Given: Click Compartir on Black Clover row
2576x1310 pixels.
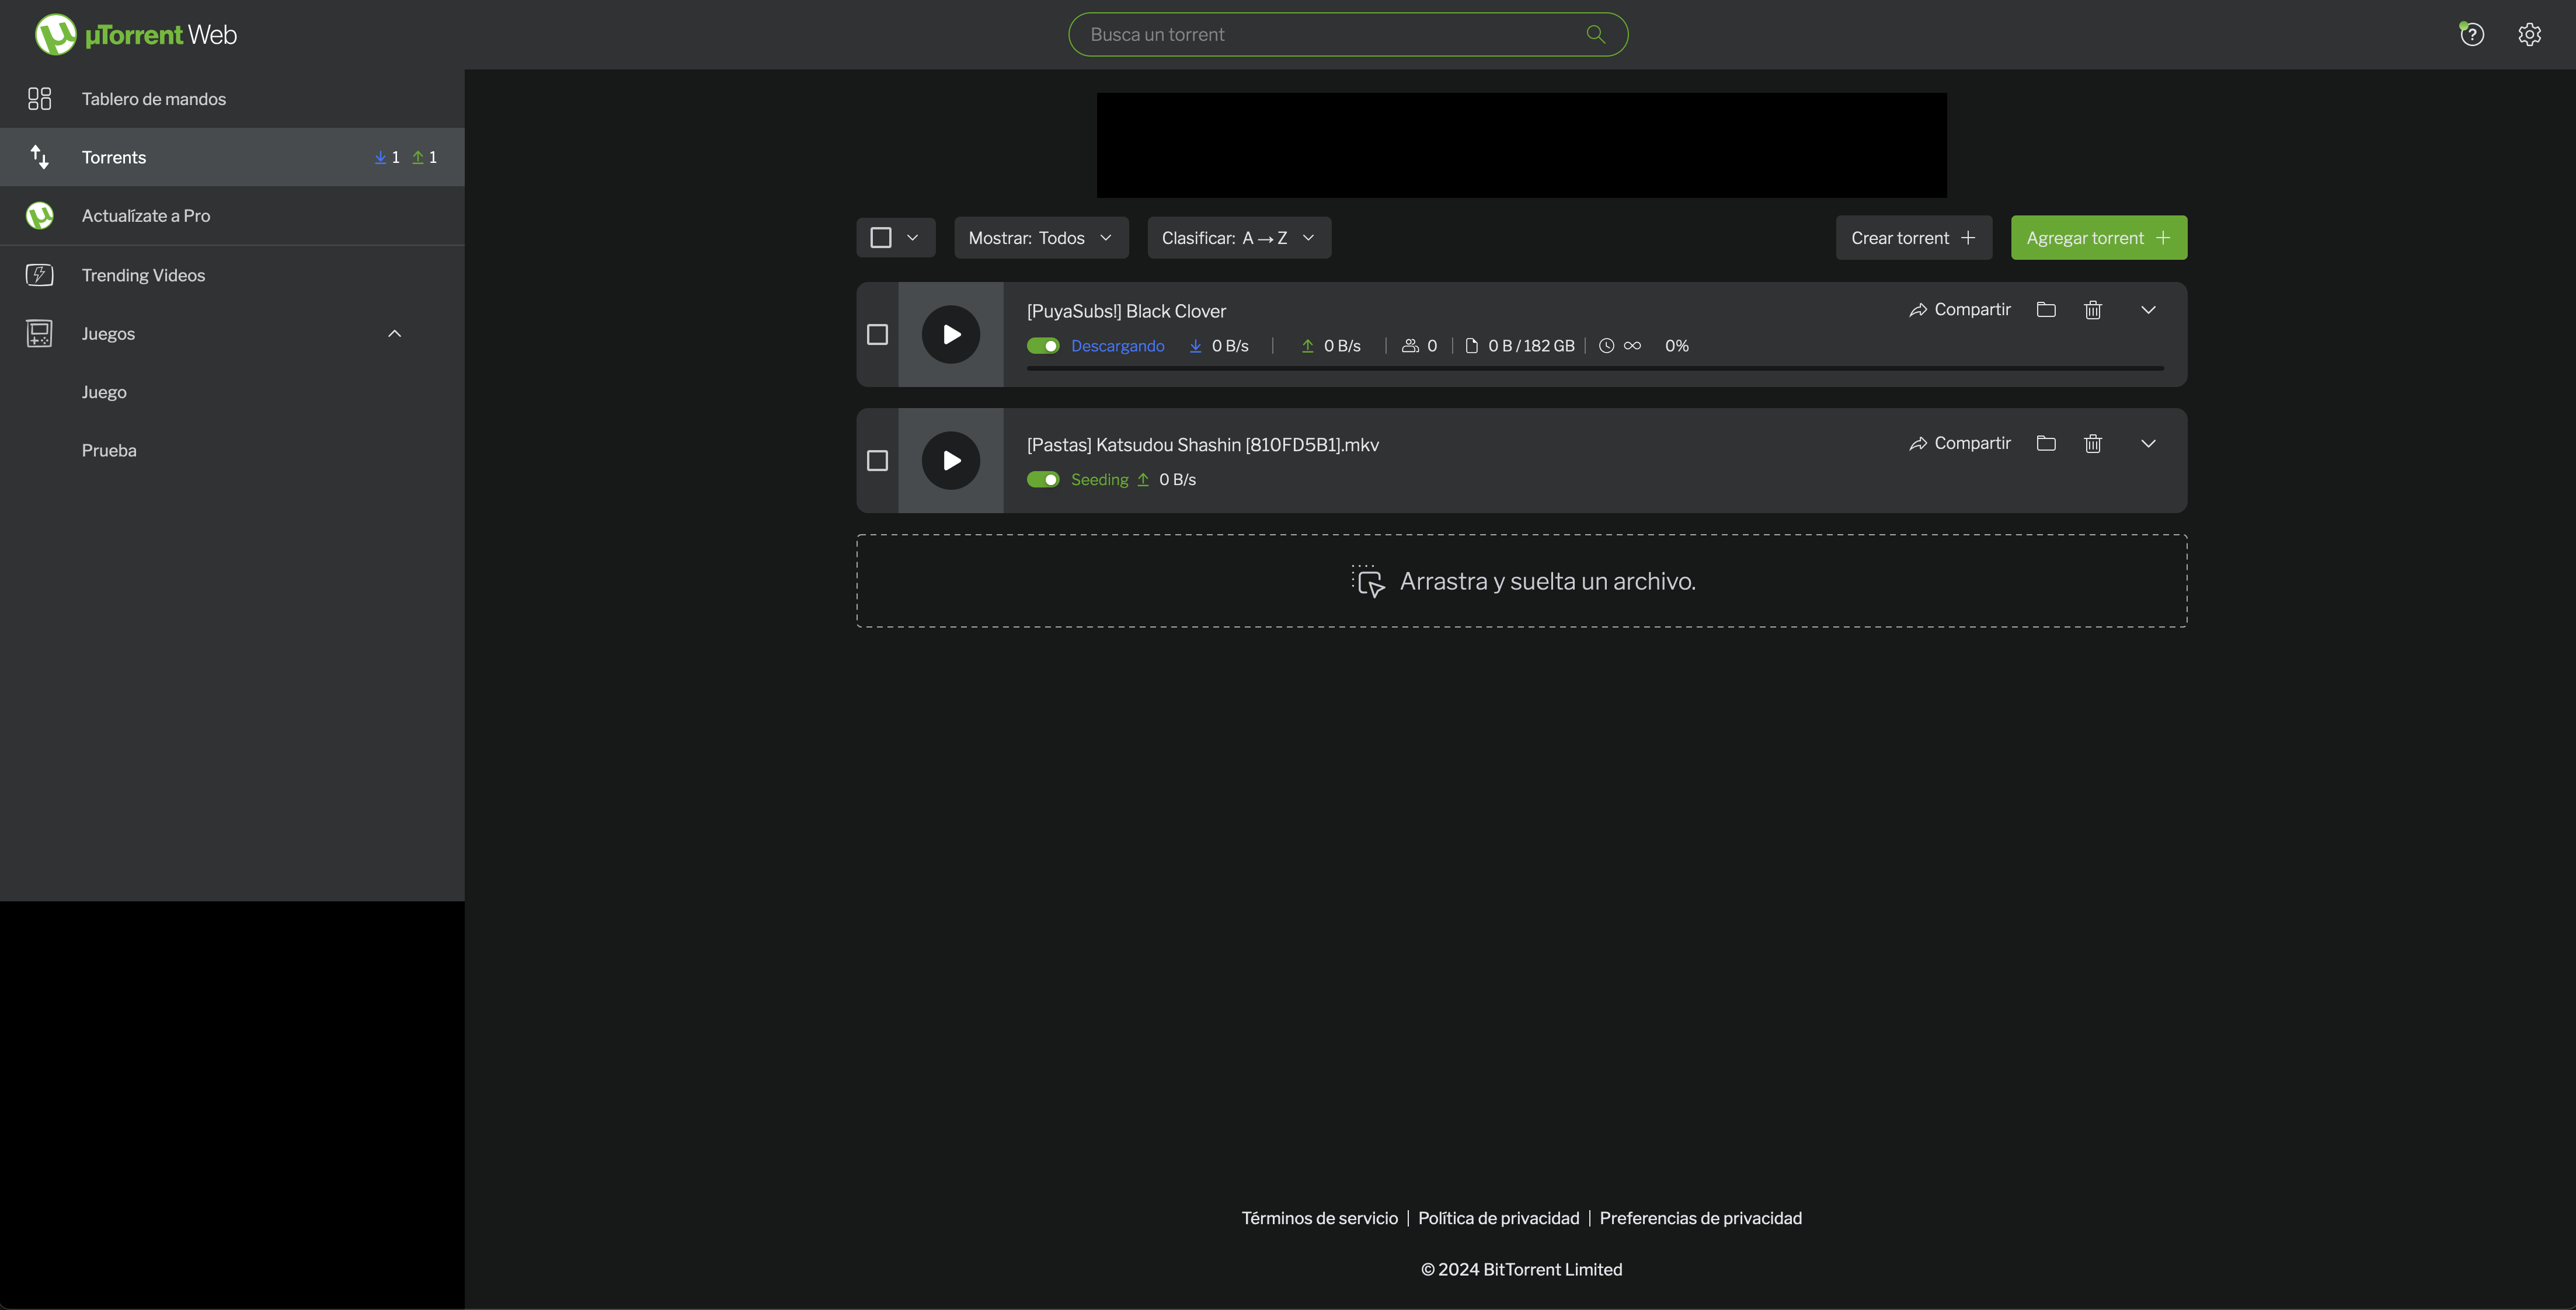Looking at the screenshot, I should 1959,310.
